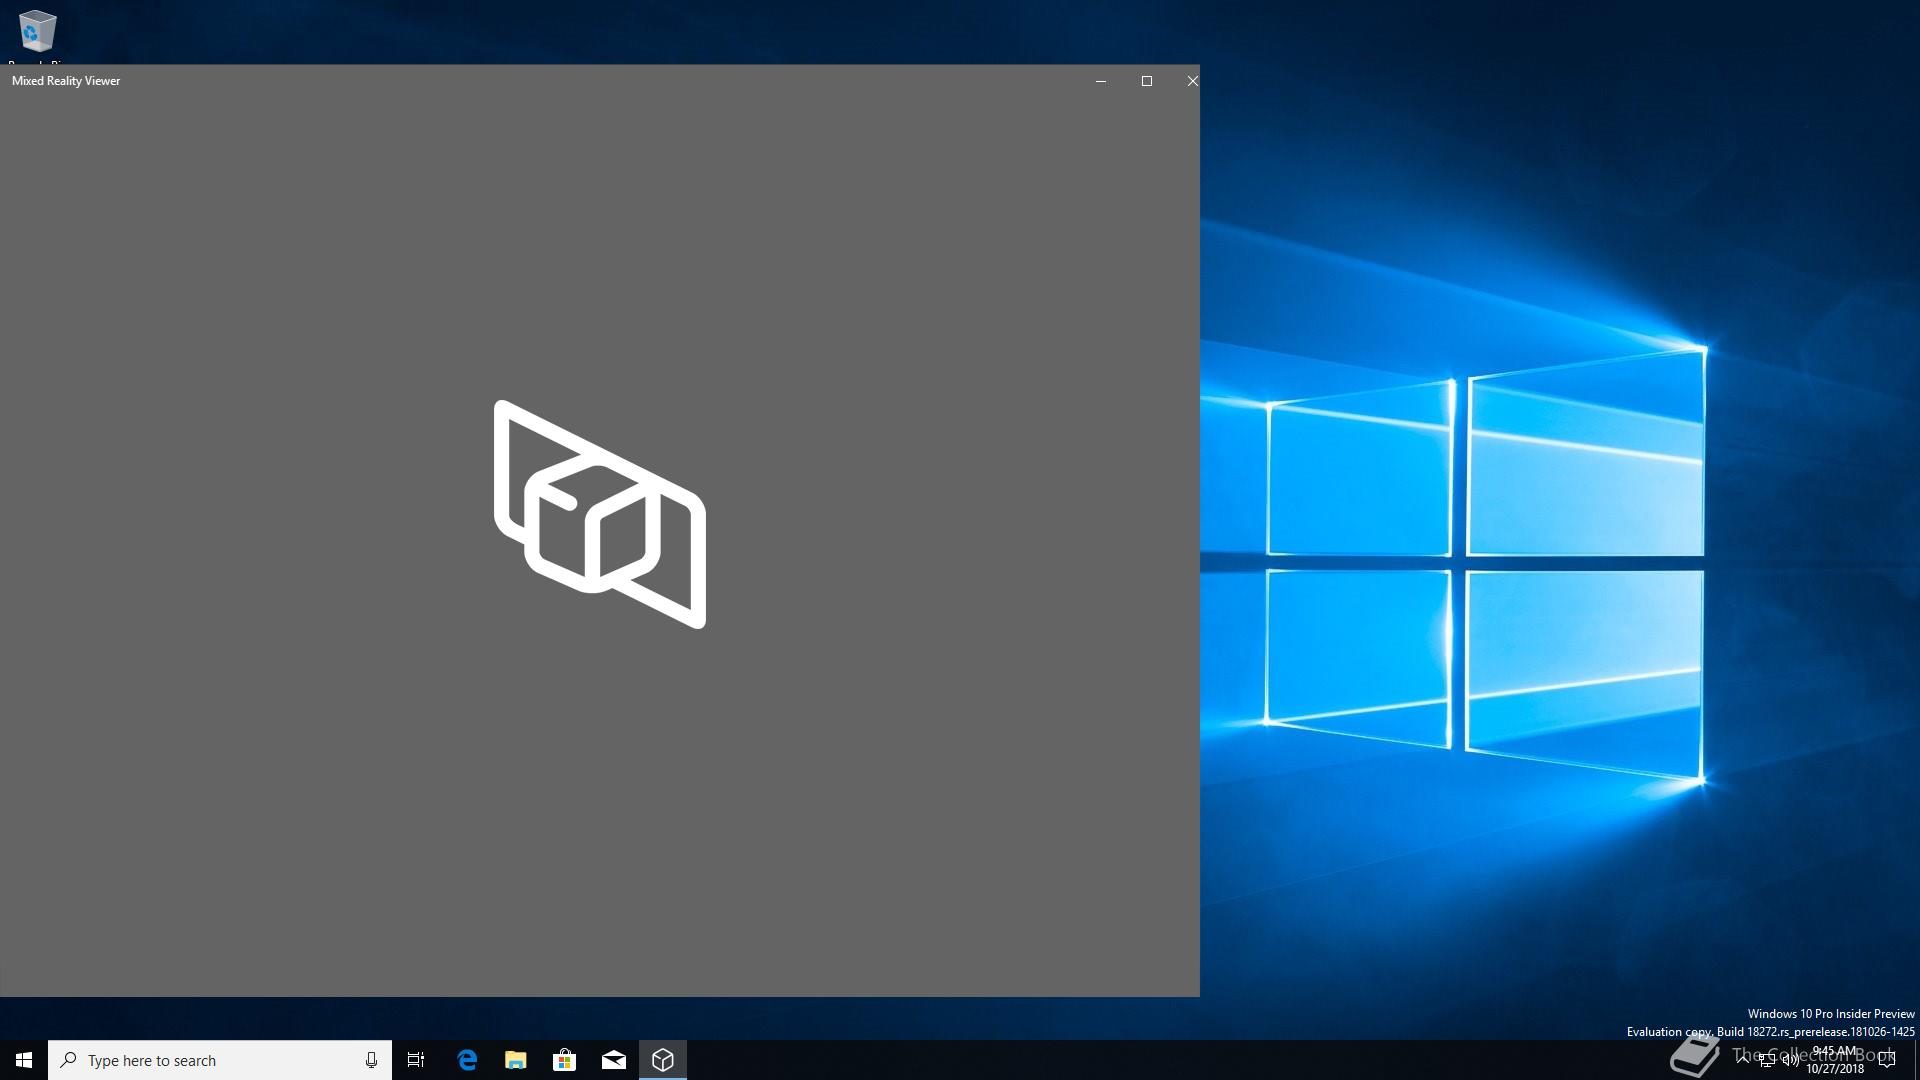
Task: Show hidden system tray icons
Action: coord(1743,1060)
